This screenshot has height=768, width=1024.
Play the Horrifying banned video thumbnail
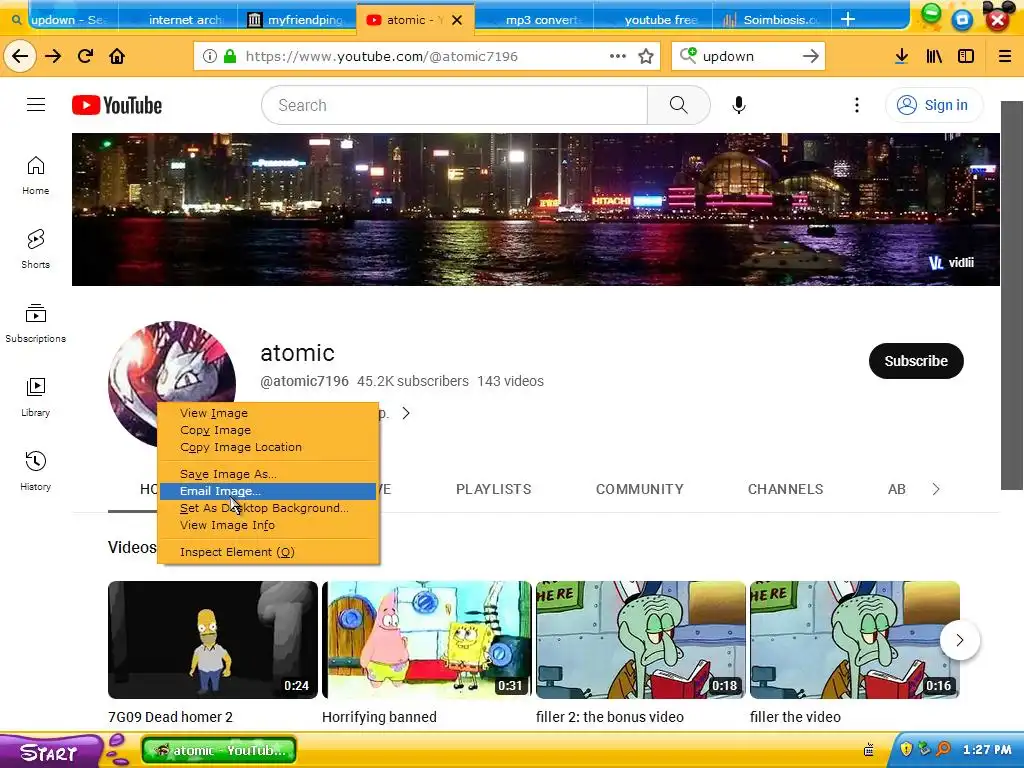[427, 640]
